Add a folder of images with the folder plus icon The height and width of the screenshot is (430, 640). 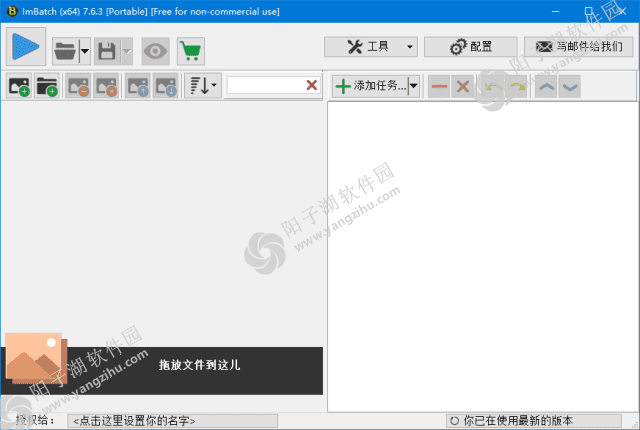point(47,86)
